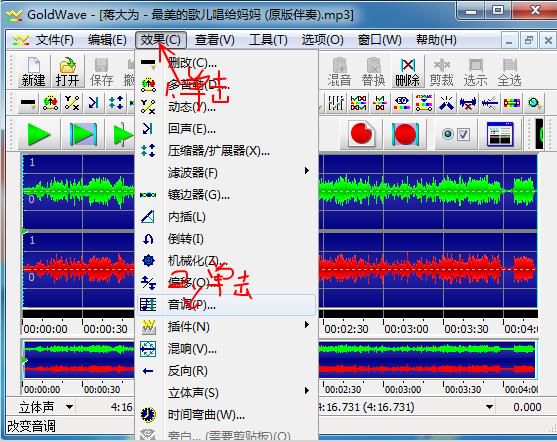Select 音调(P)... pitch menu entry
Viewport: 557px width, 442px height.
pos(226,305)
